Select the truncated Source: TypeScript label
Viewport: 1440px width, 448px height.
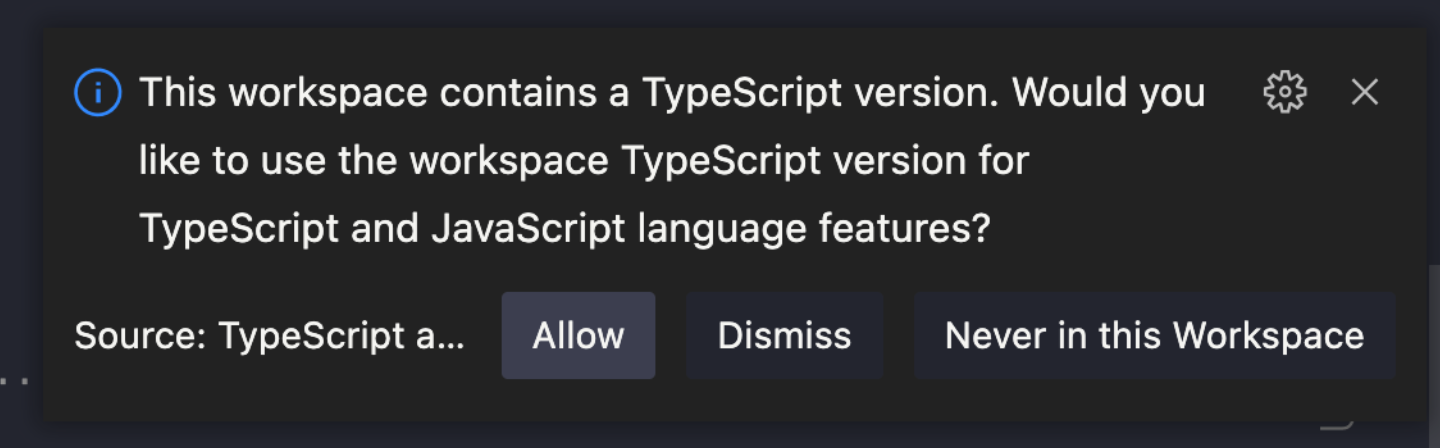click(x=270, y=336)
